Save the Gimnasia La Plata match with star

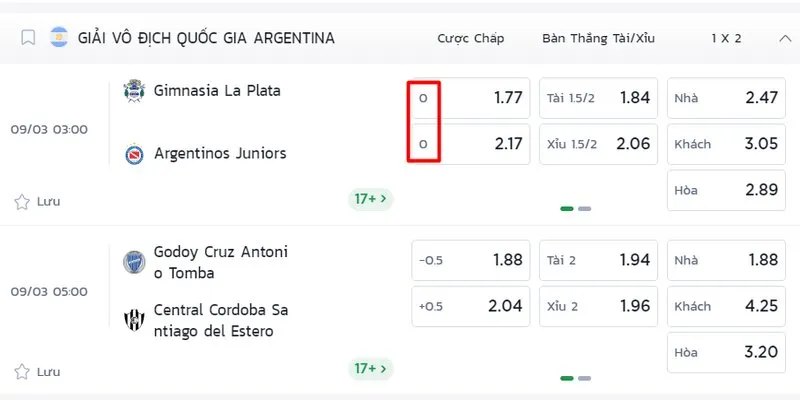coord(22,201)
